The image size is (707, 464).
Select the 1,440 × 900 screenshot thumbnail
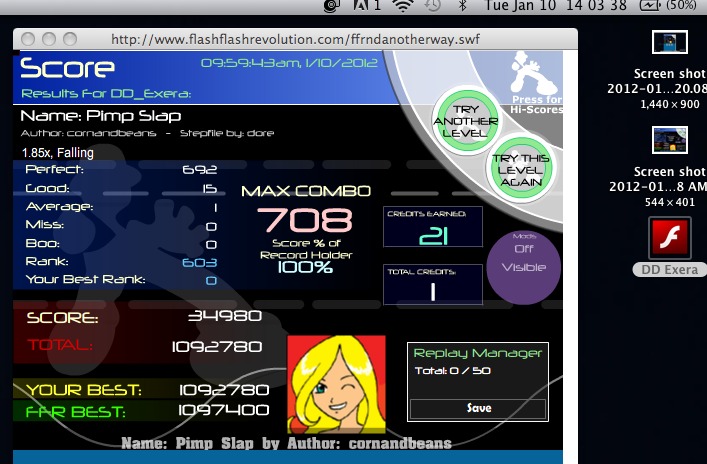click(670, 42)
